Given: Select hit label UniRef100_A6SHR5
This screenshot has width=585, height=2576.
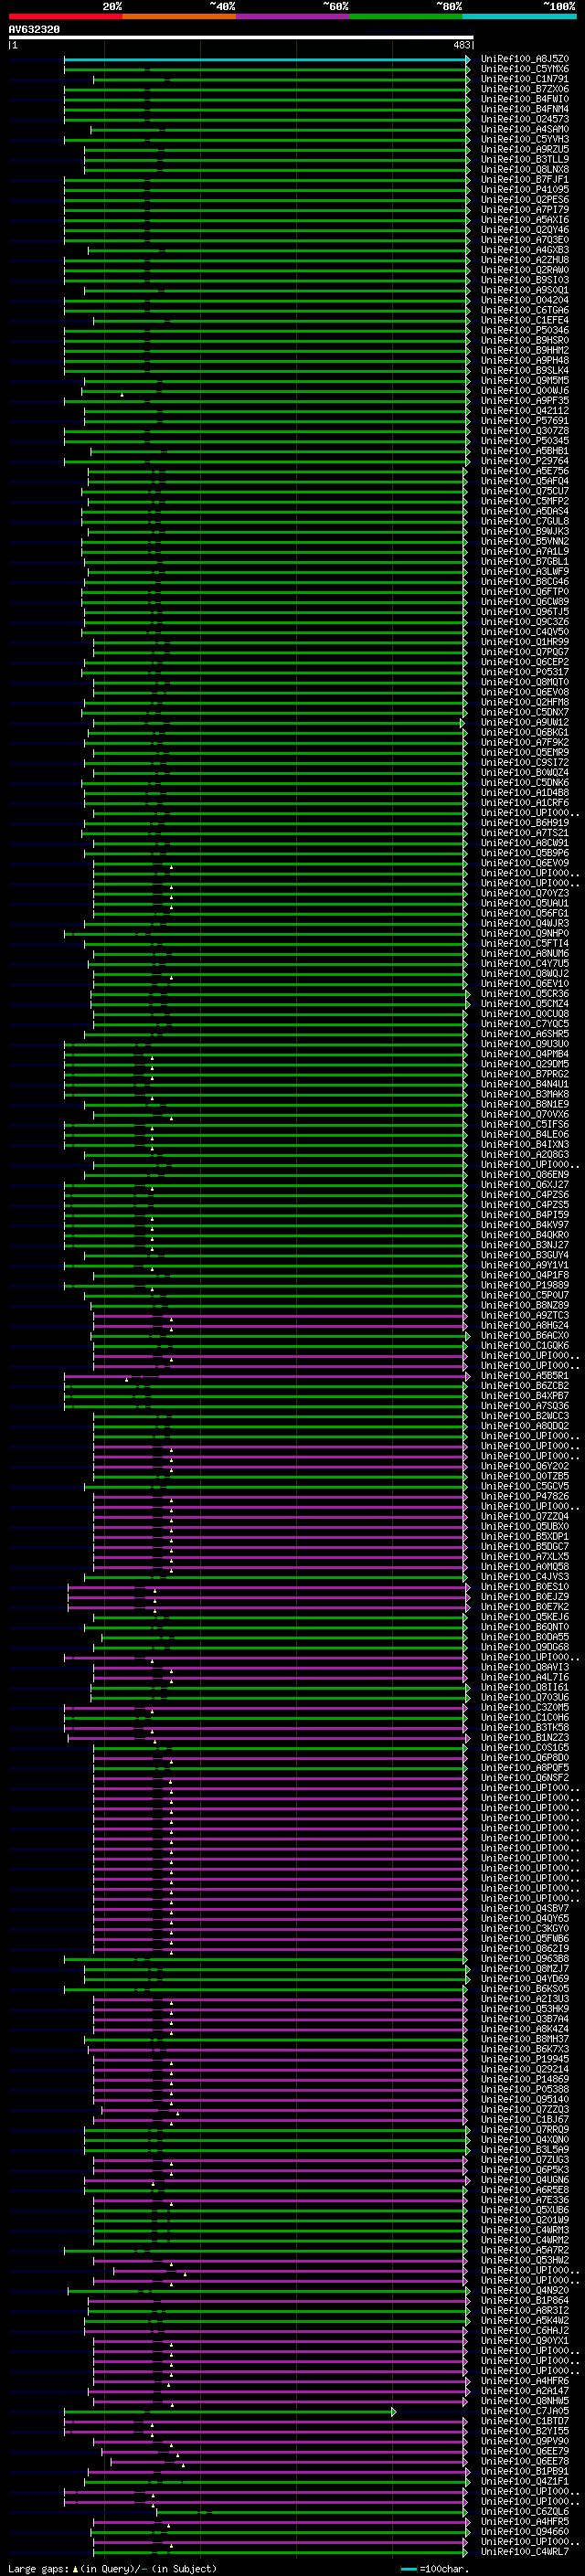Looking at the screenshot, I should pos(525,1033).
